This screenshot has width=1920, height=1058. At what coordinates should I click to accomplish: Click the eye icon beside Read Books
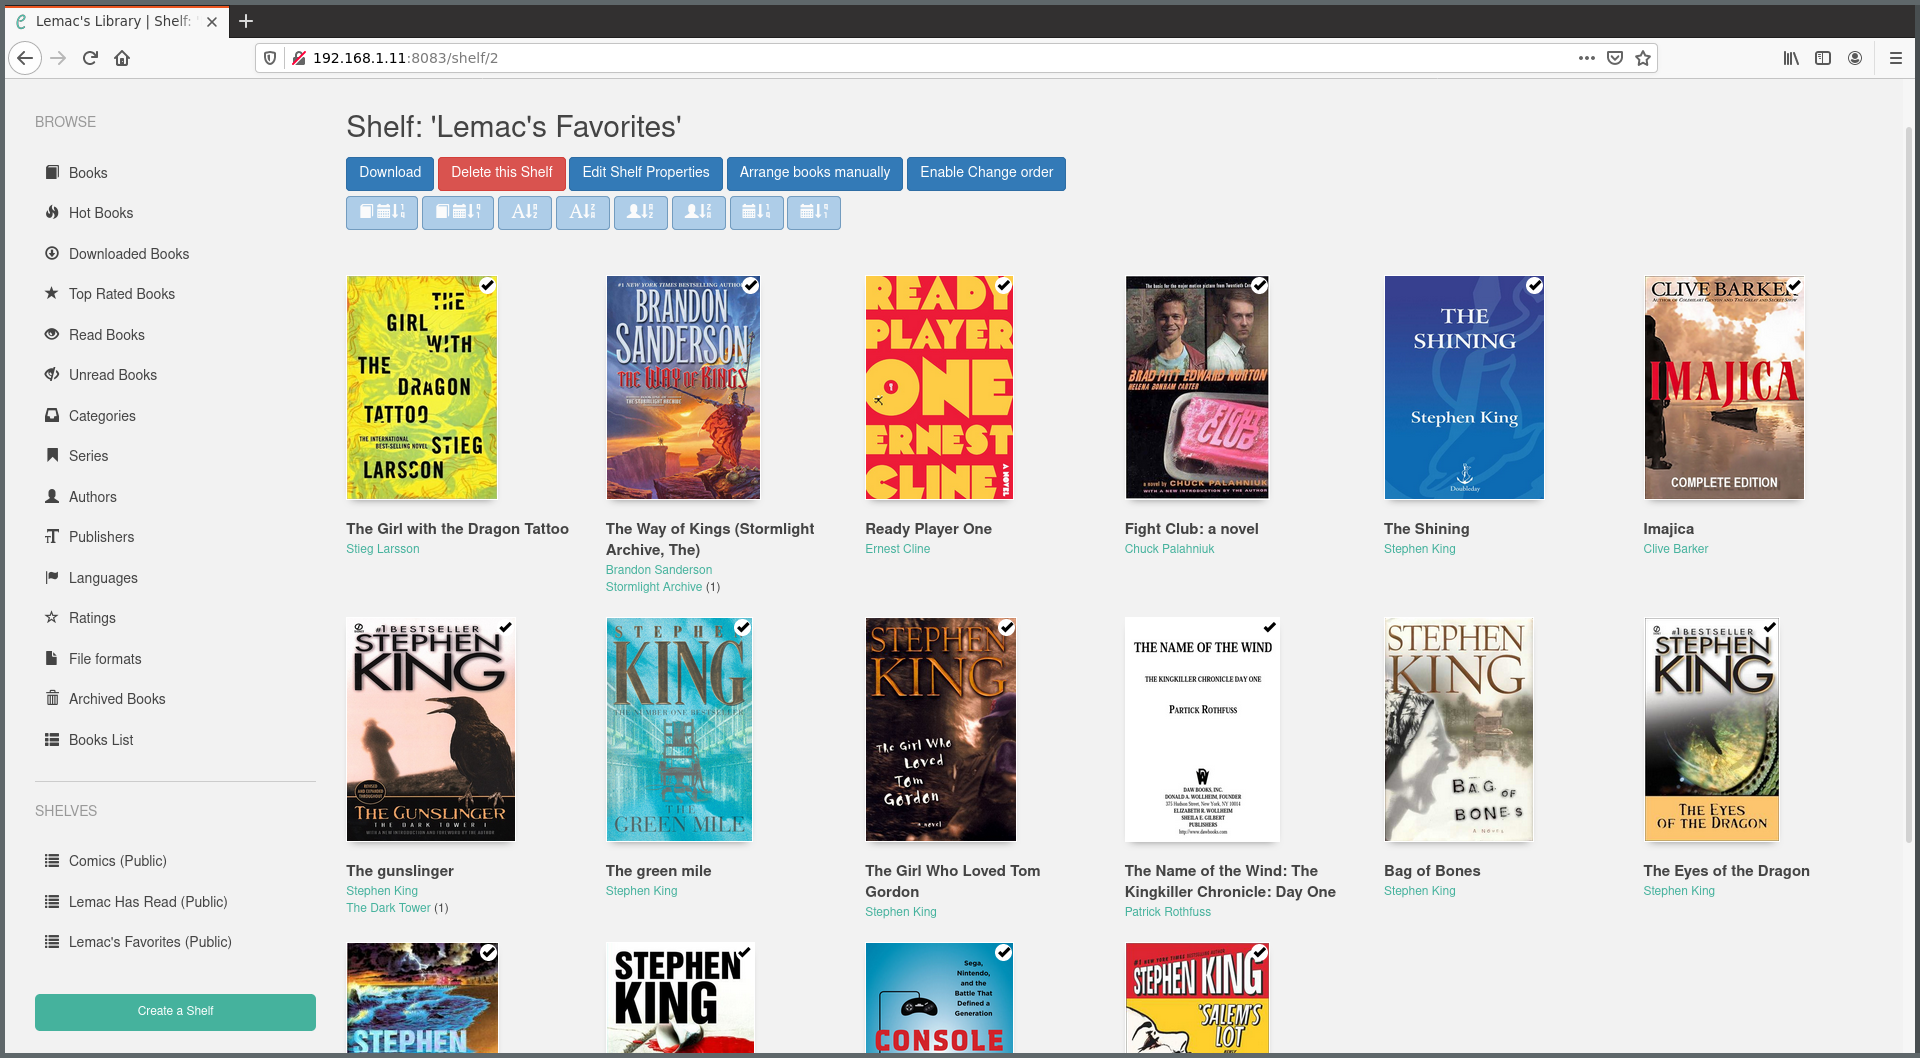52,334
